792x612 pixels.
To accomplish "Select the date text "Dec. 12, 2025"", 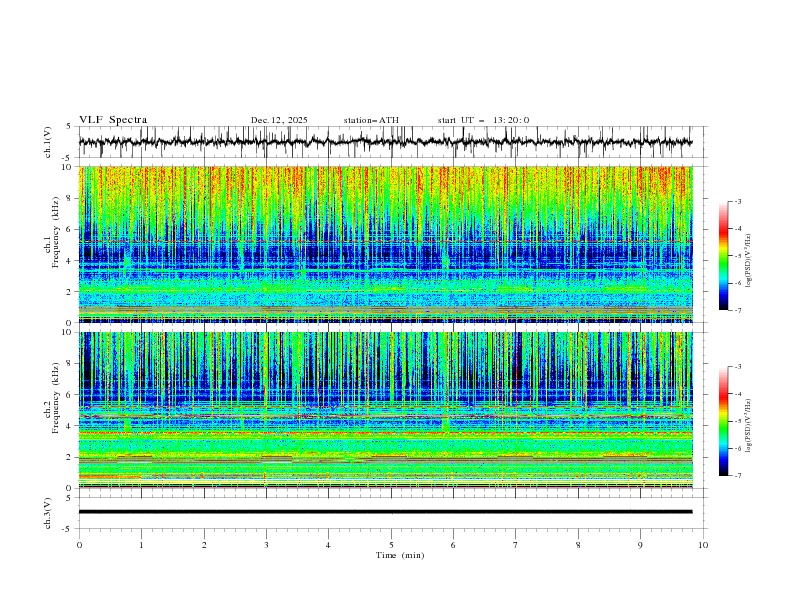I will 279,120.
